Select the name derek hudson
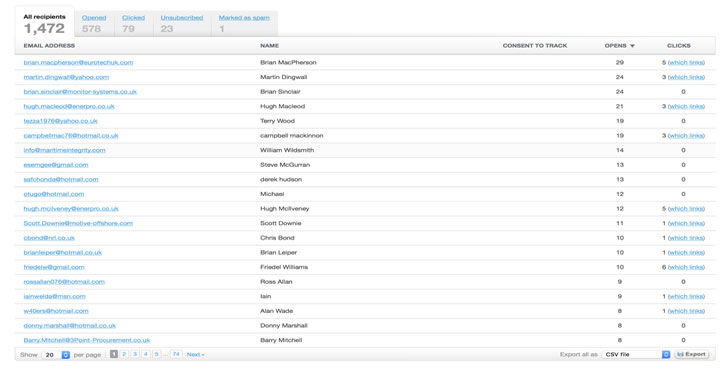This screenshot has height=370, width=725. [x=281, y=179]
